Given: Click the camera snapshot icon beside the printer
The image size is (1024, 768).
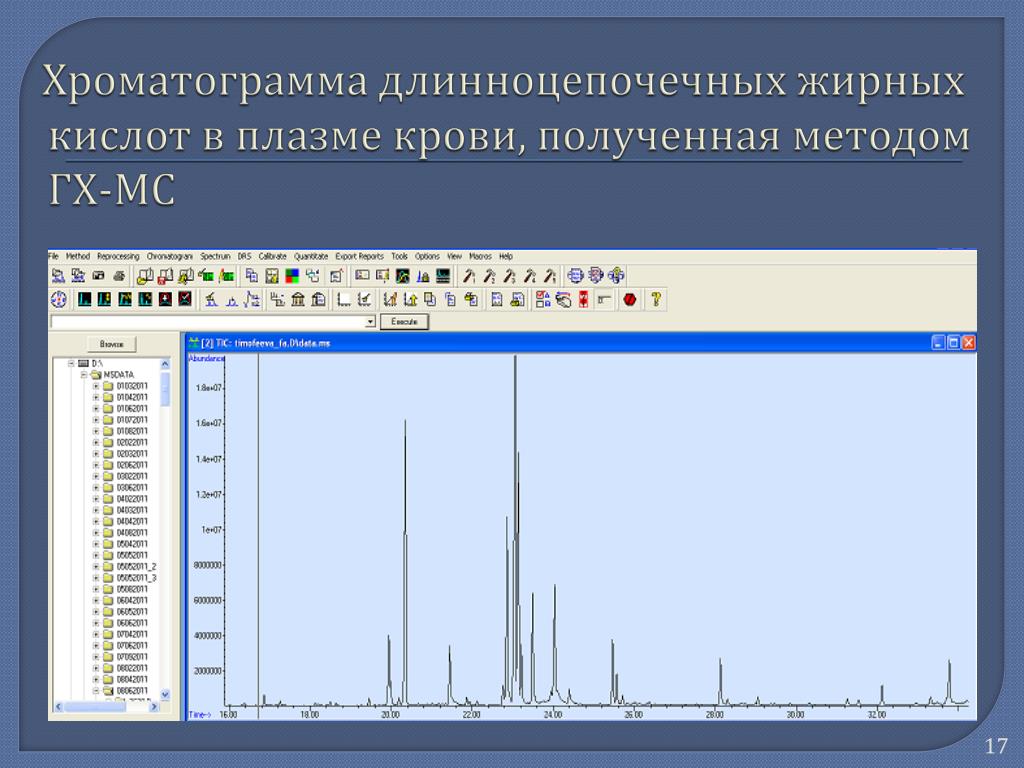Looking at the screenshot, I should [x=99, y=276].
